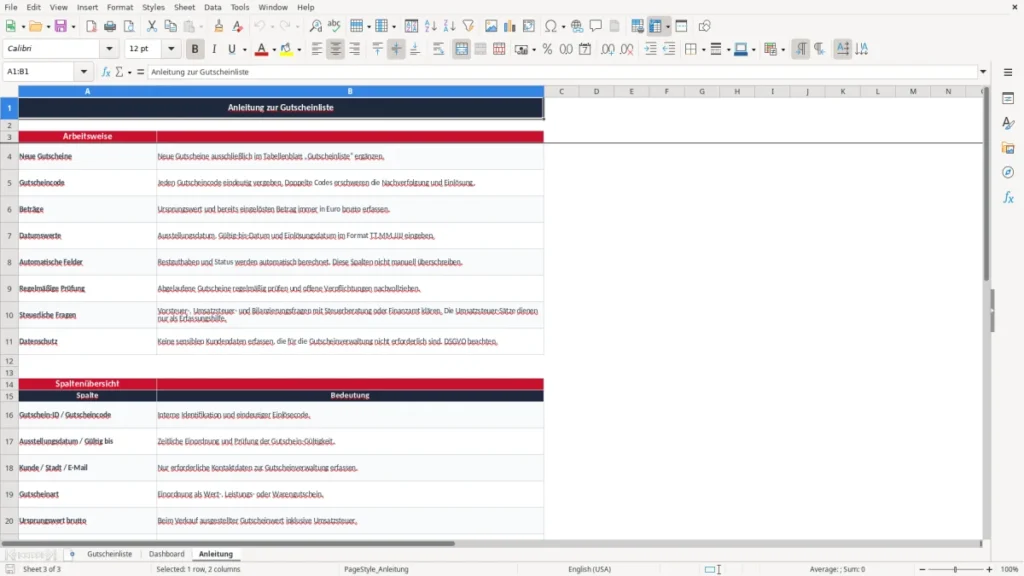
Task: Toggle Bold formatting
Action: (195, 49)
